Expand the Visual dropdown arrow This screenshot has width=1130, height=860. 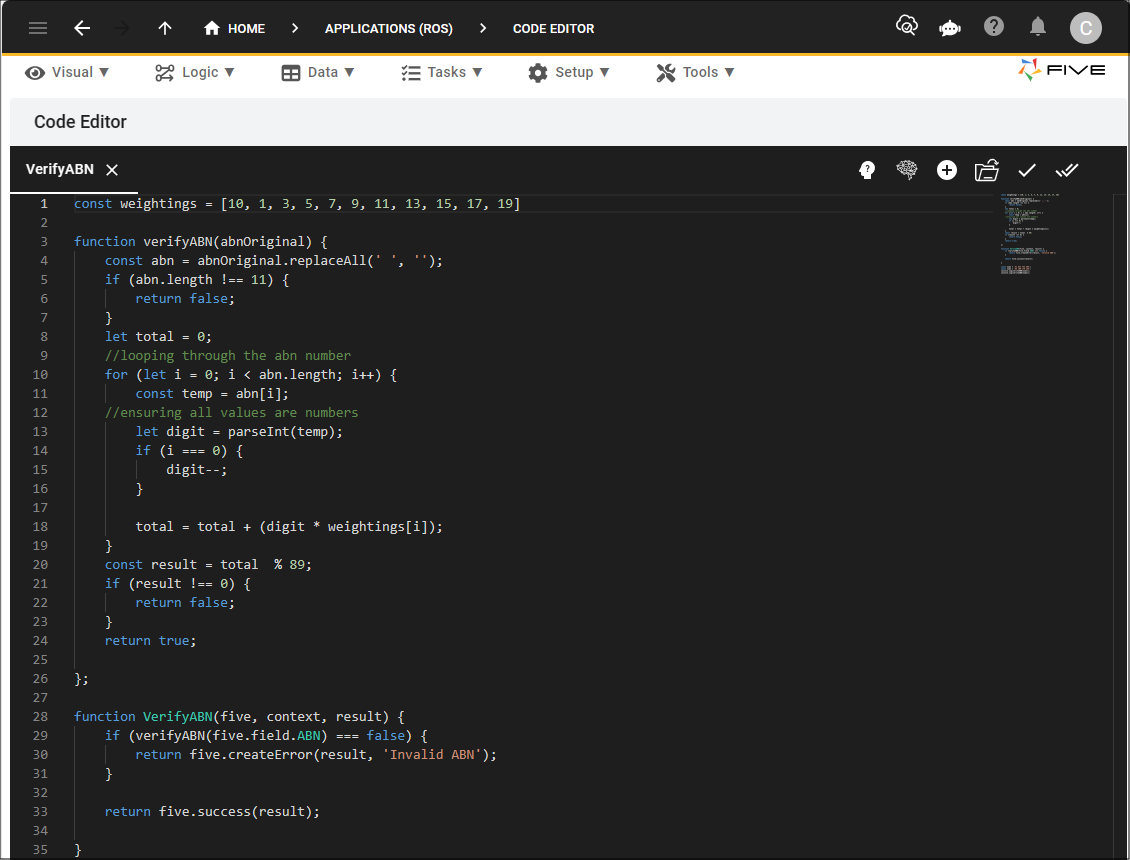(104, 72)
